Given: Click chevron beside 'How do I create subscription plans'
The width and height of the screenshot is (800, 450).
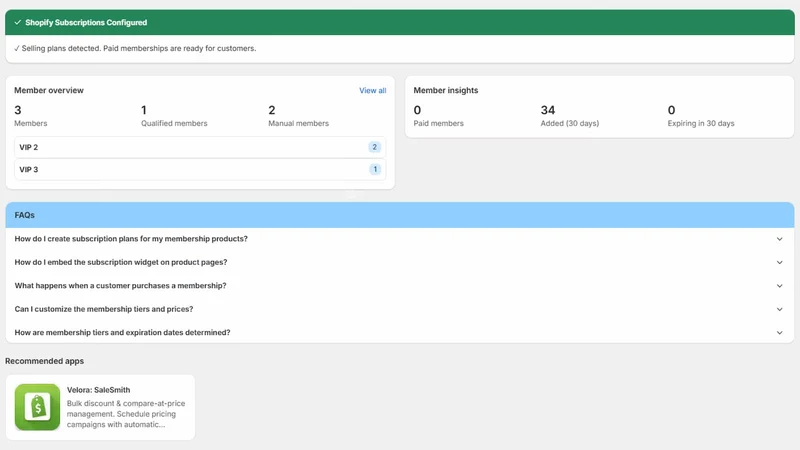Looking at the screenshot, I should coord(780,239).
